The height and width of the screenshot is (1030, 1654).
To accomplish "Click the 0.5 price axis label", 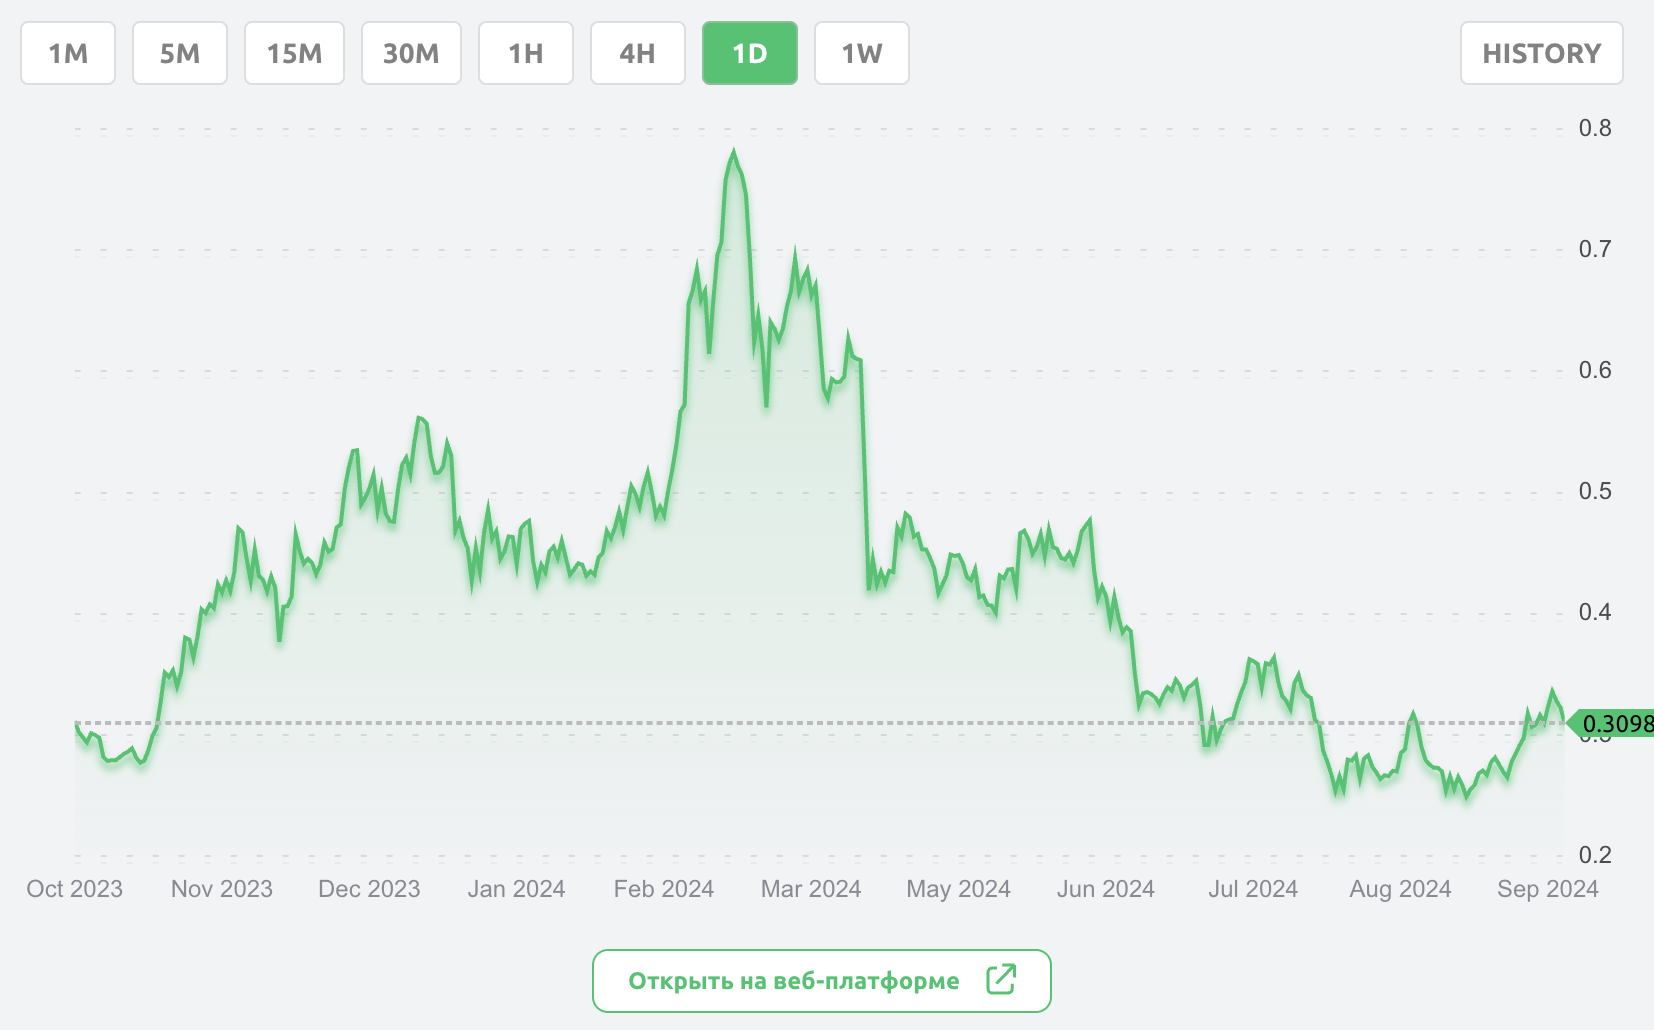I will pos(1595,491).
